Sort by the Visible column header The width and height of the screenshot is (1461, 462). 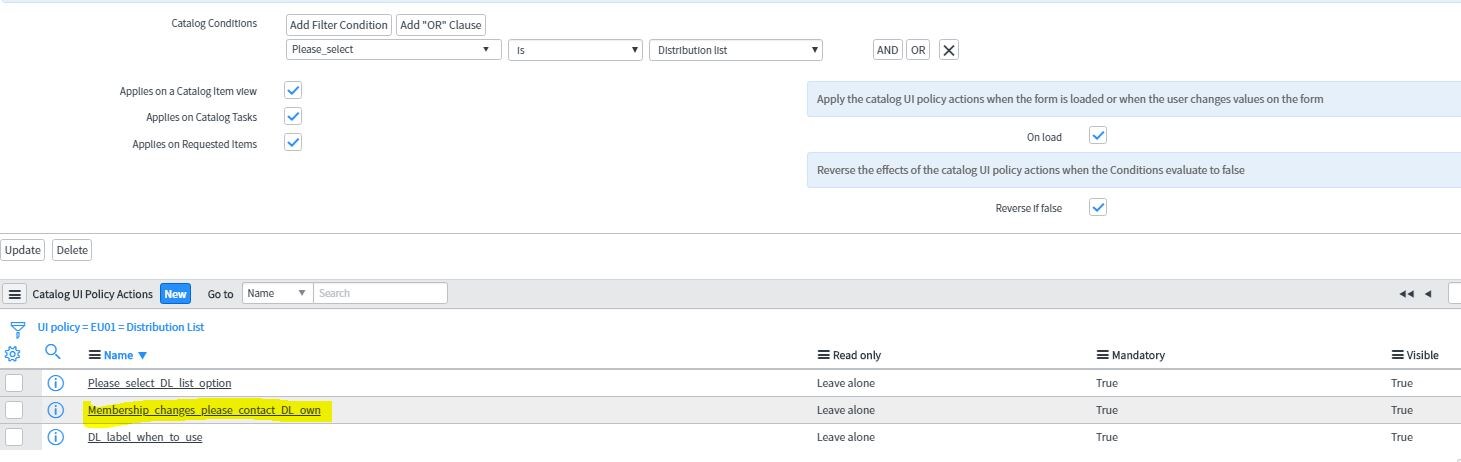point(1422,355)
